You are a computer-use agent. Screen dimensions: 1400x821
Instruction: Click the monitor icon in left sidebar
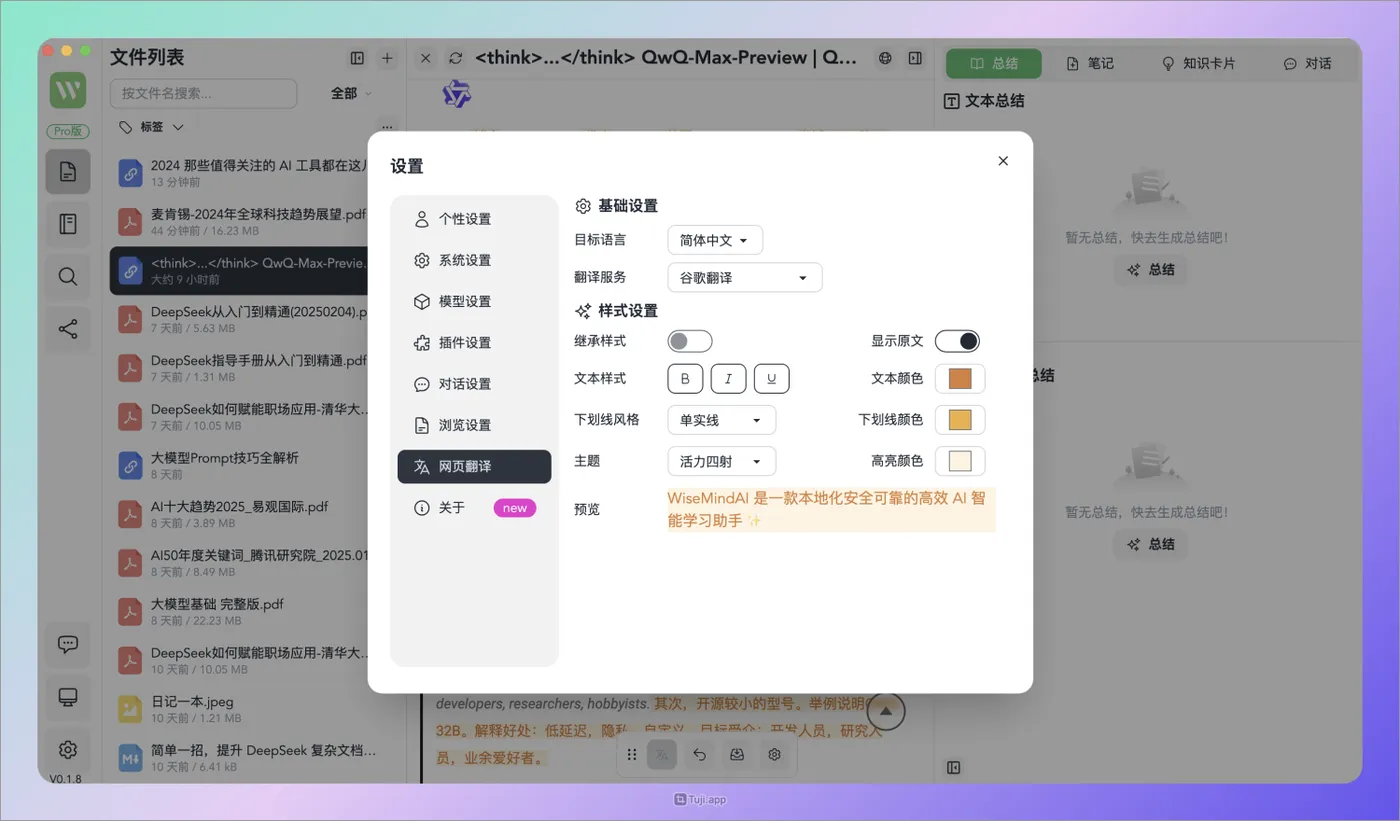[x=68, y=697]
